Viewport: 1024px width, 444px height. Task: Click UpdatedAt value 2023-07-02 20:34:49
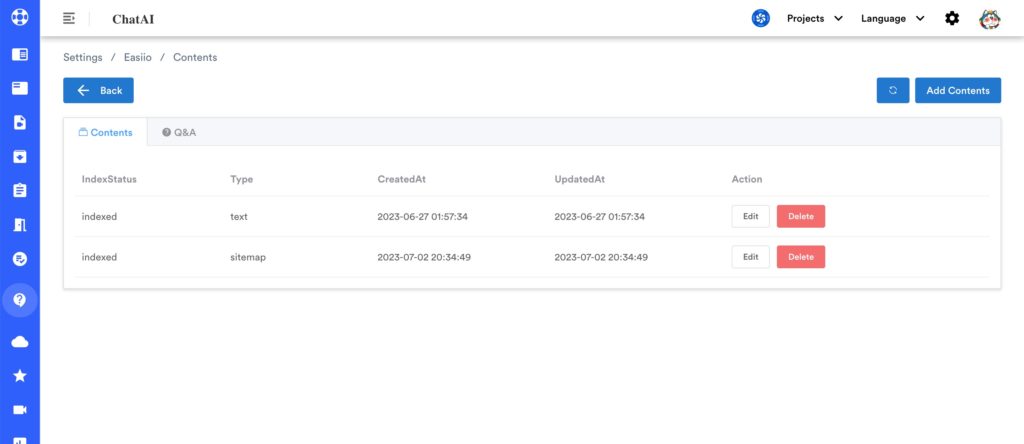(601, 257)
